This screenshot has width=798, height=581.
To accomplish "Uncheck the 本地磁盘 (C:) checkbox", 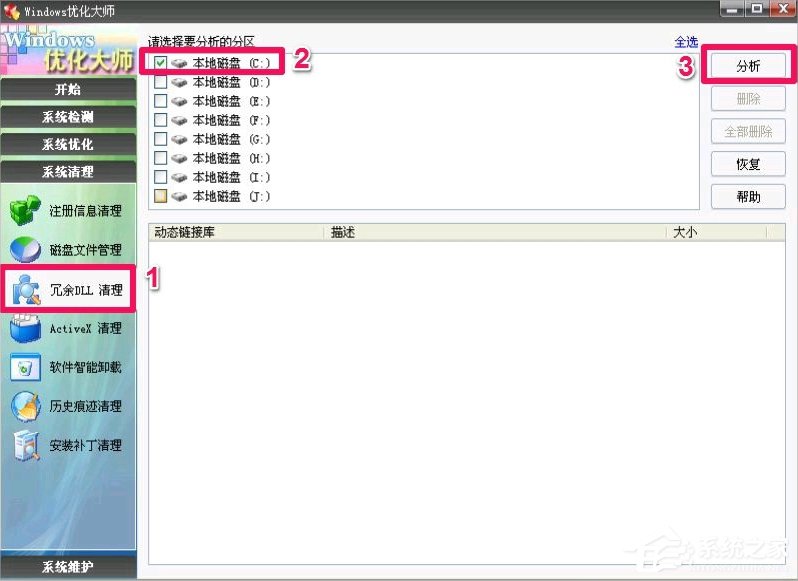I will click(x=160, y=63).
